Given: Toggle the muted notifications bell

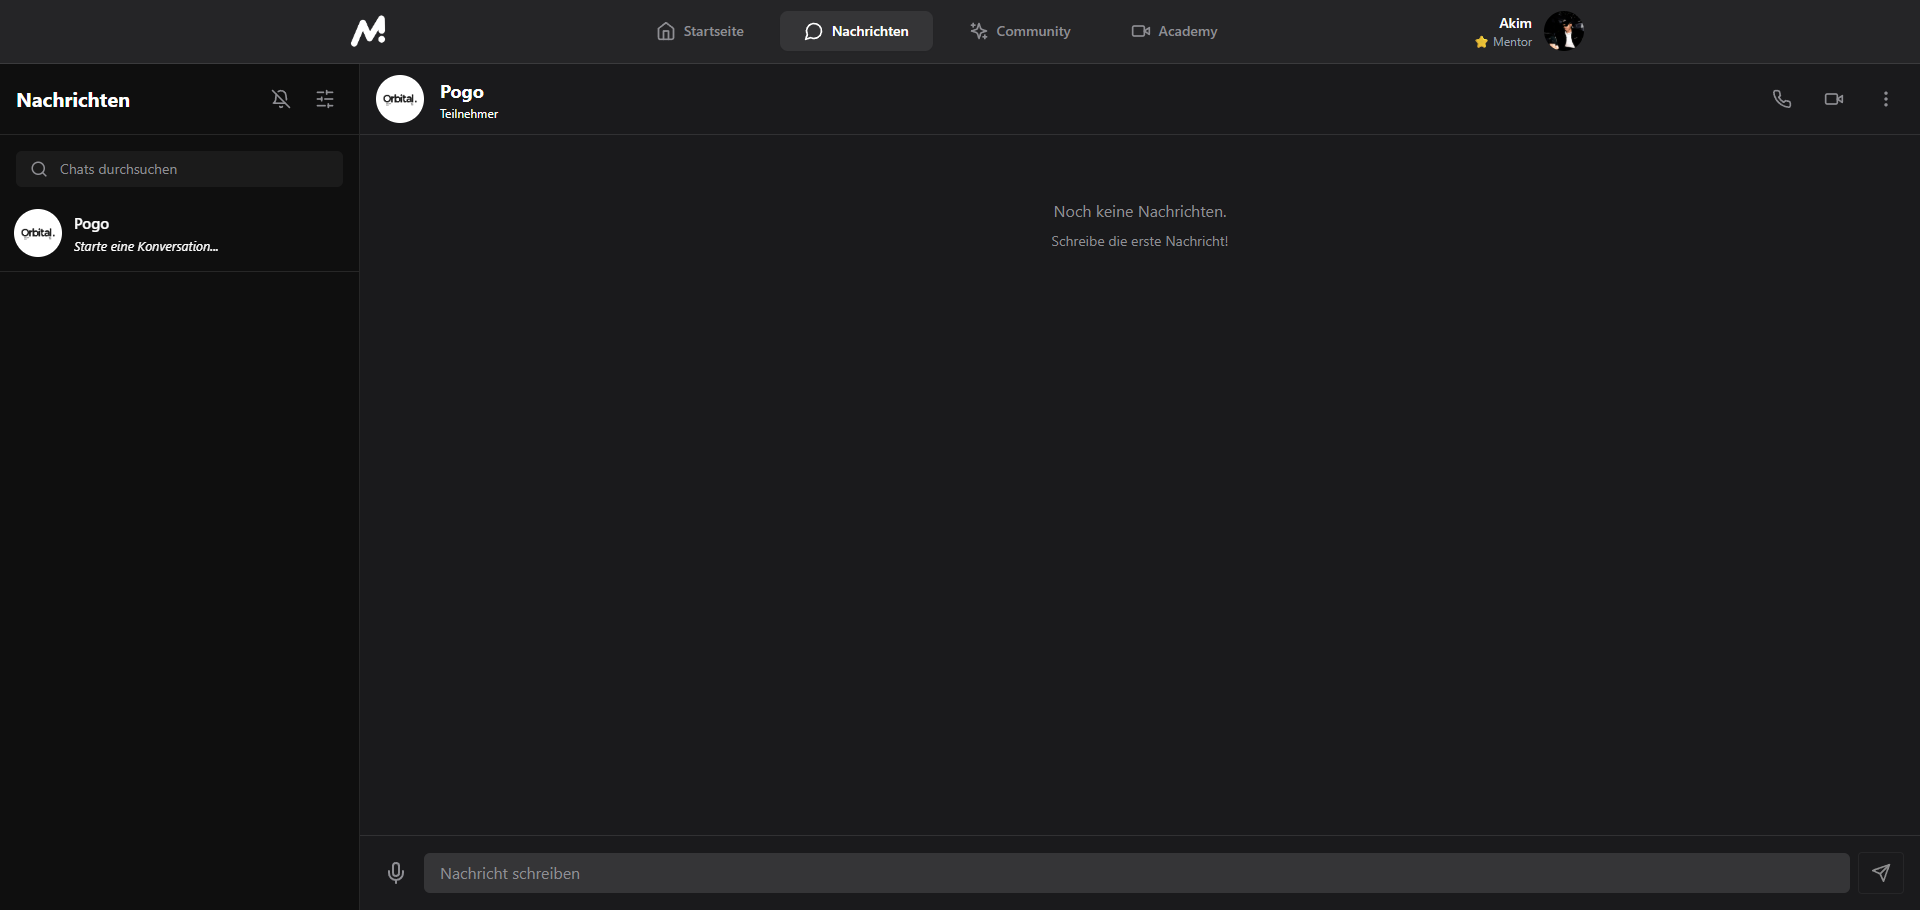Looking at the screenshot, I should [280, 99].
